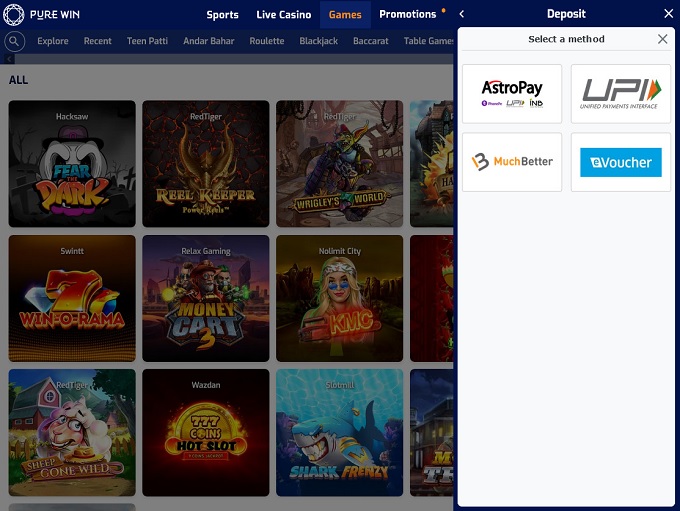Open Money Cart 3 game thumbnail
Image resolution: width=680 pixels, height=511 pixels.
click(205, 298)
